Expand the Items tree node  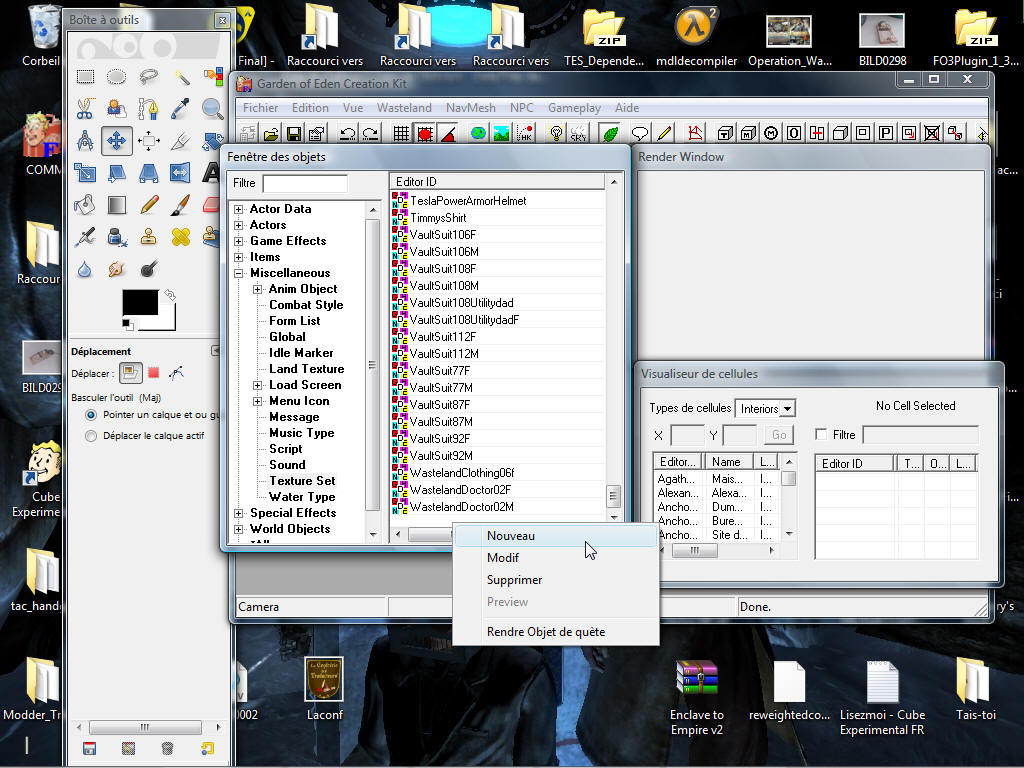tap(238, 257)
